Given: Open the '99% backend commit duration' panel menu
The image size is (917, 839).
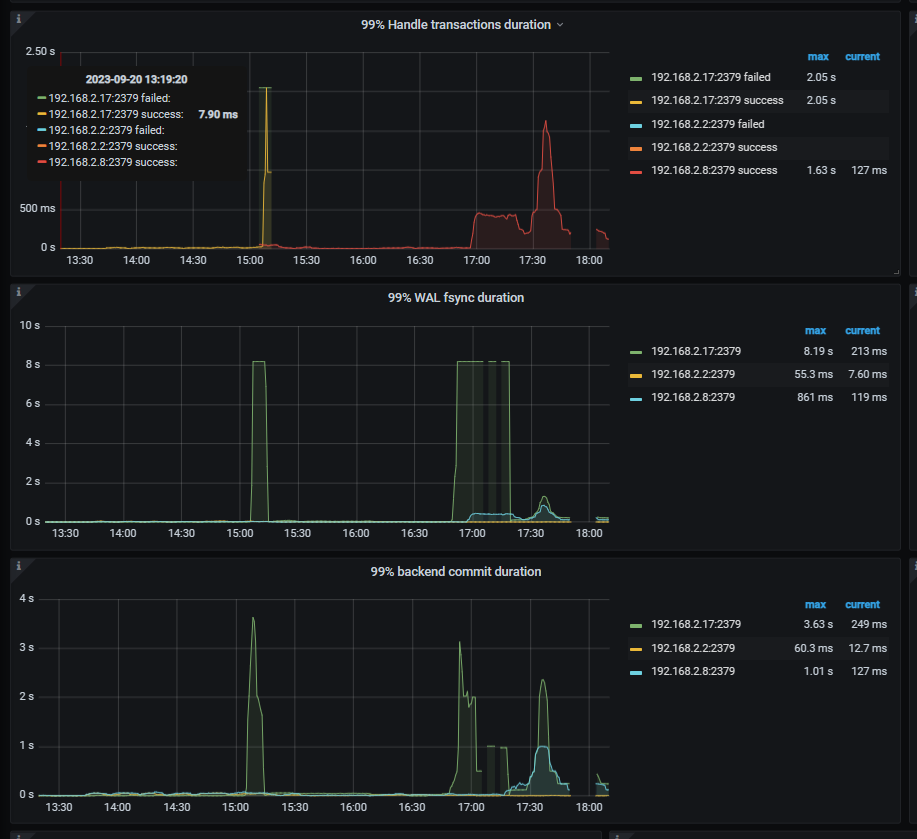Looking at the screenshot, I should 458,571.
